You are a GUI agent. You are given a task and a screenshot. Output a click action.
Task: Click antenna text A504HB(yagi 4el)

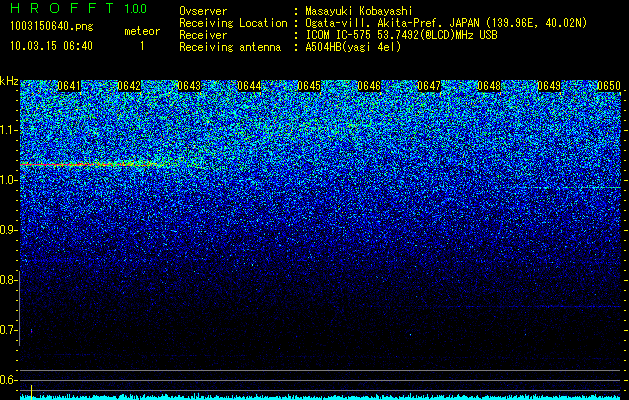[353, 47]
